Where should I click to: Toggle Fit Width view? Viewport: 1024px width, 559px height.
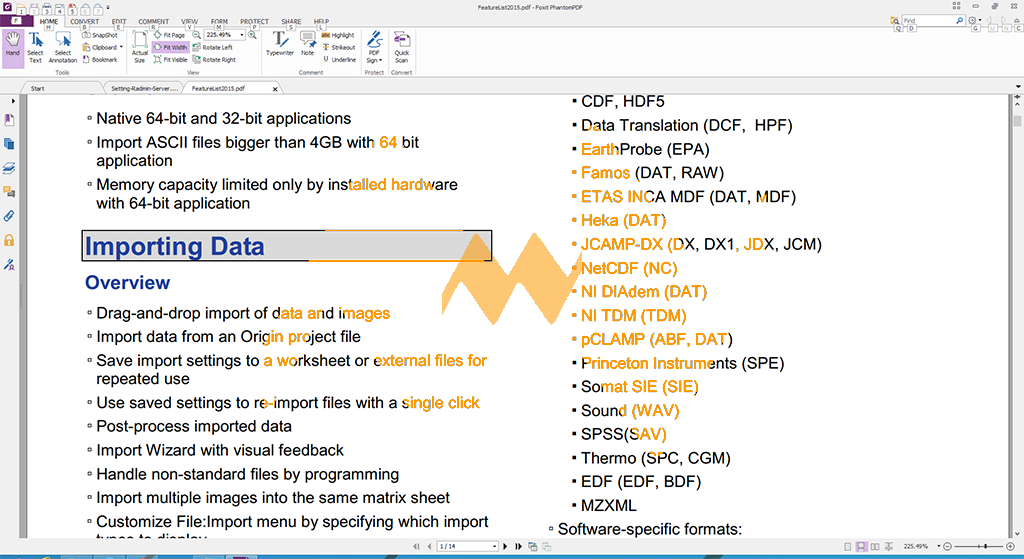[170, 47]
